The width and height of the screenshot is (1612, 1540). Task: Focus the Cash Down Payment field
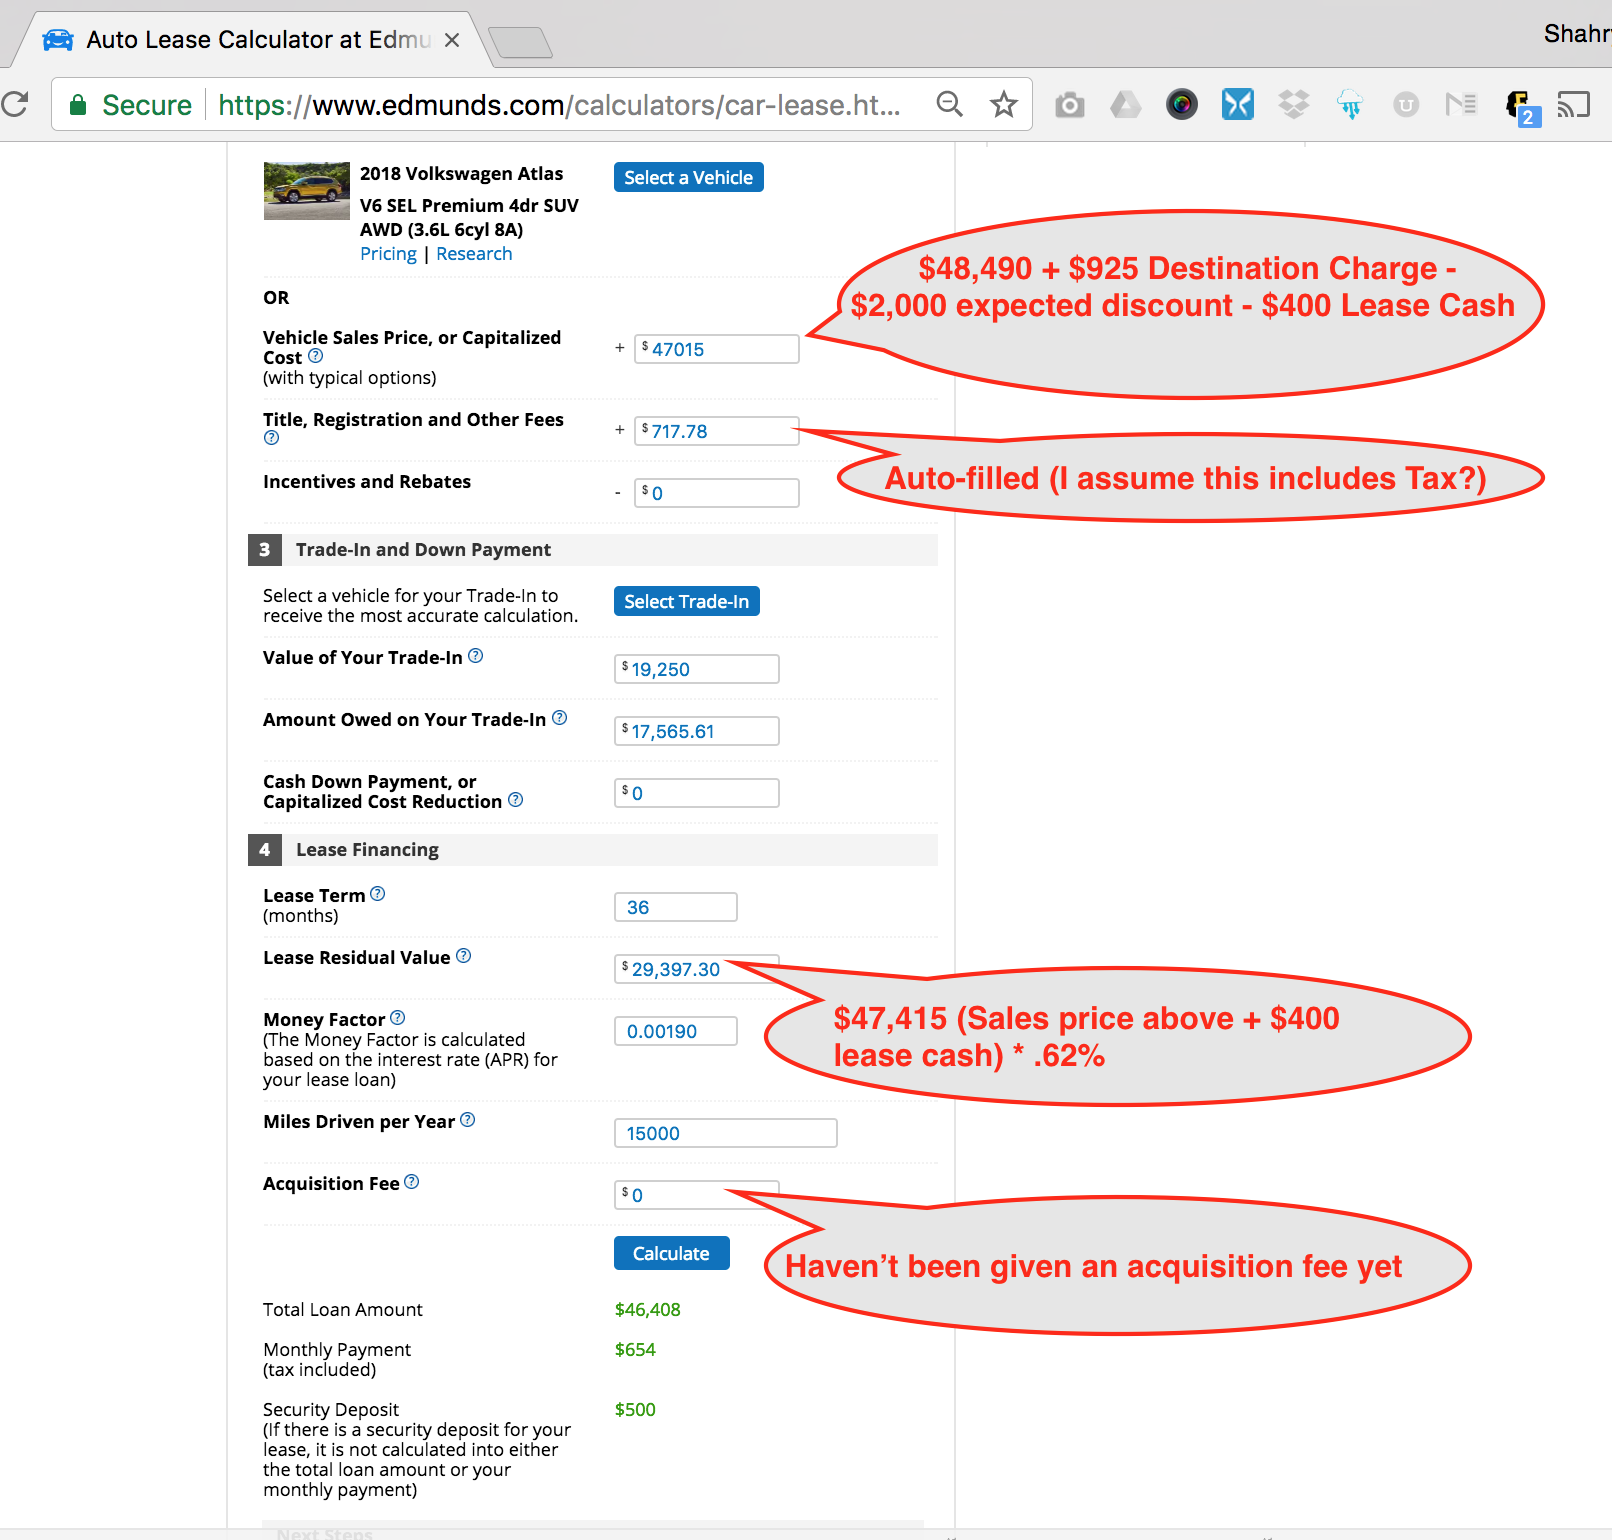696,793
